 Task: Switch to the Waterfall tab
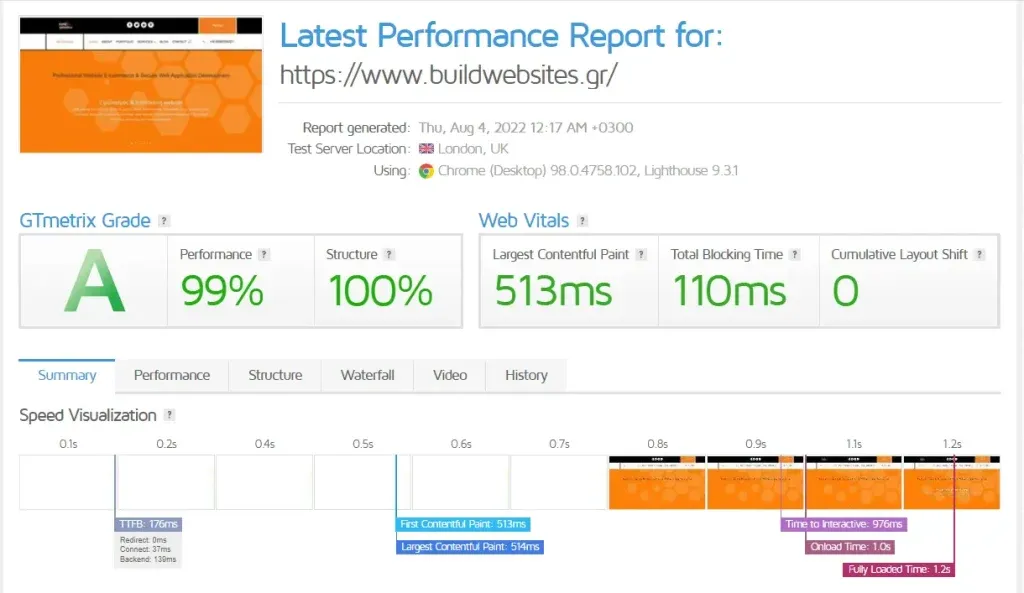(367, 375)
